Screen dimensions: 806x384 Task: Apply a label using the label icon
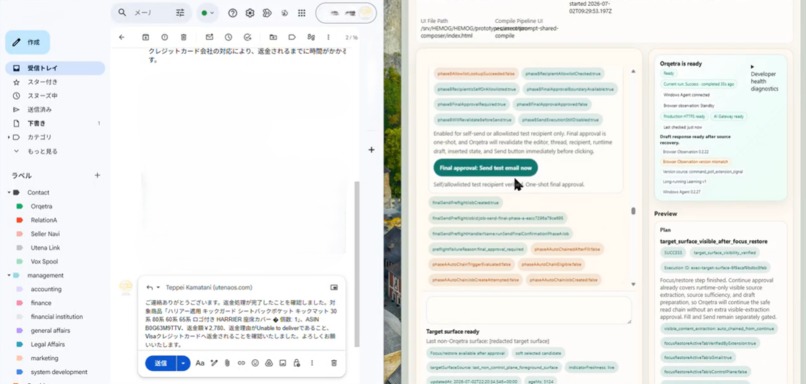[x=292, y=37]
